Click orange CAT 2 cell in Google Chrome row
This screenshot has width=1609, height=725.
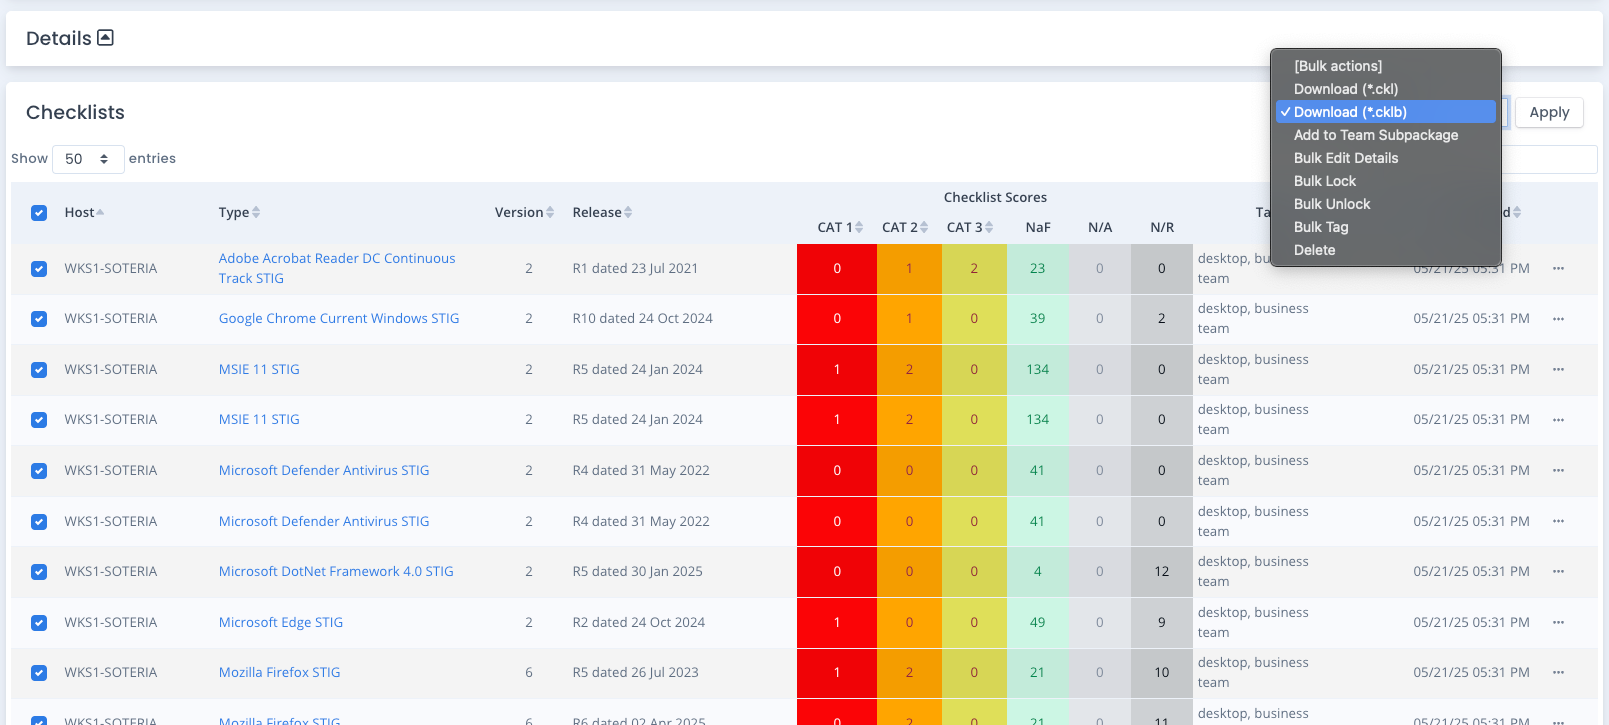[x=909, y=319]
